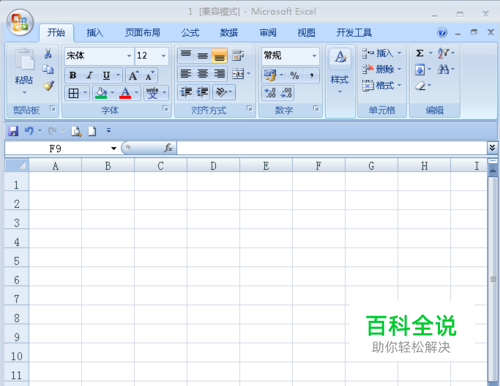Open number format dropdown 常规
This screenshot has height=386, width=500.
pos(314,56)
